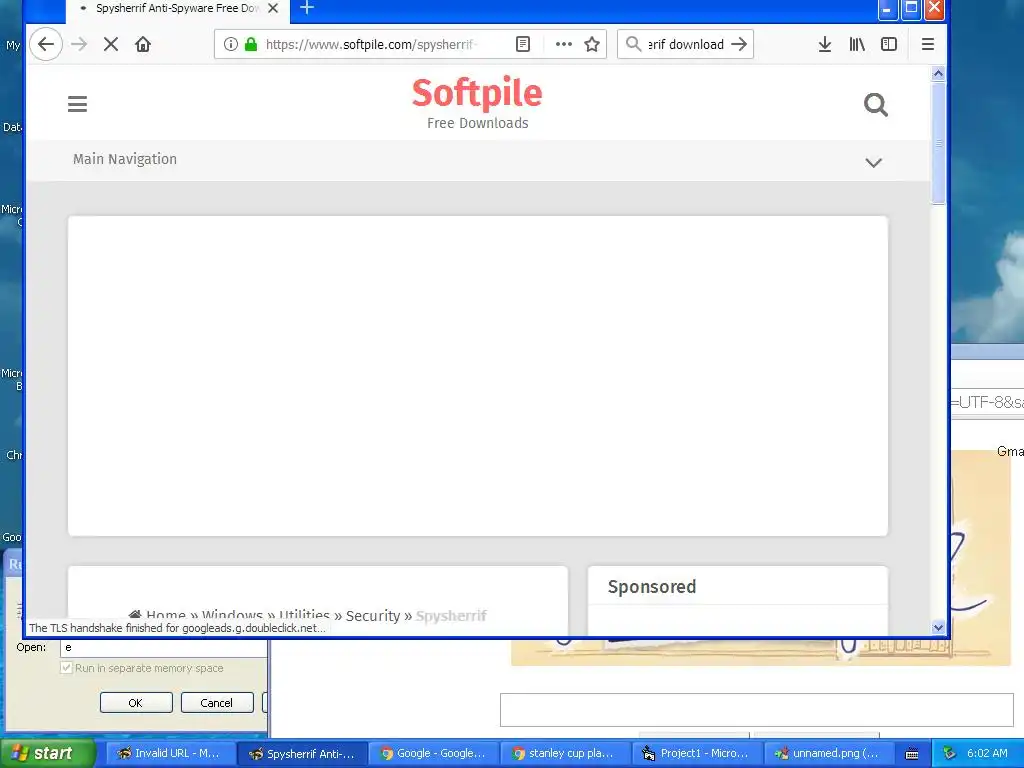The width and height of the screenshot is (1024, 768).
Task: Switch to Project1 - Micro taskbar item
Action: (x=696, y=753)
